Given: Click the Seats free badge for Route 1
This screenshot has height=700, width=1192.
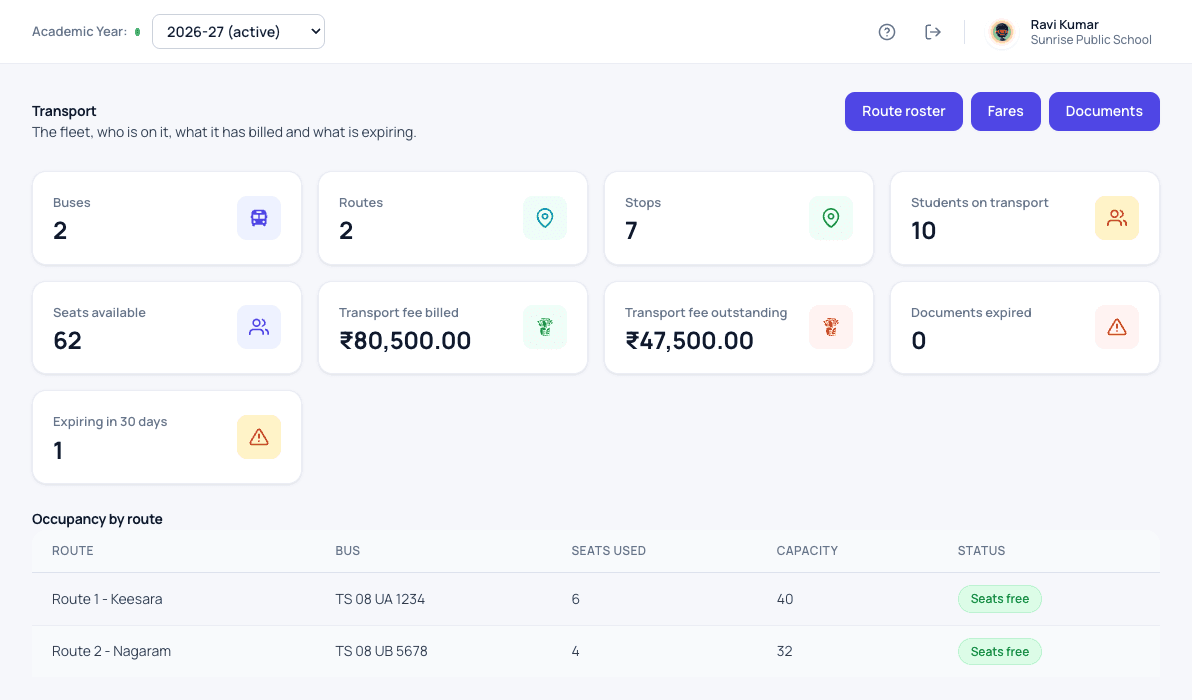Looking at the screenshot, I should (x=1000, y=599).
